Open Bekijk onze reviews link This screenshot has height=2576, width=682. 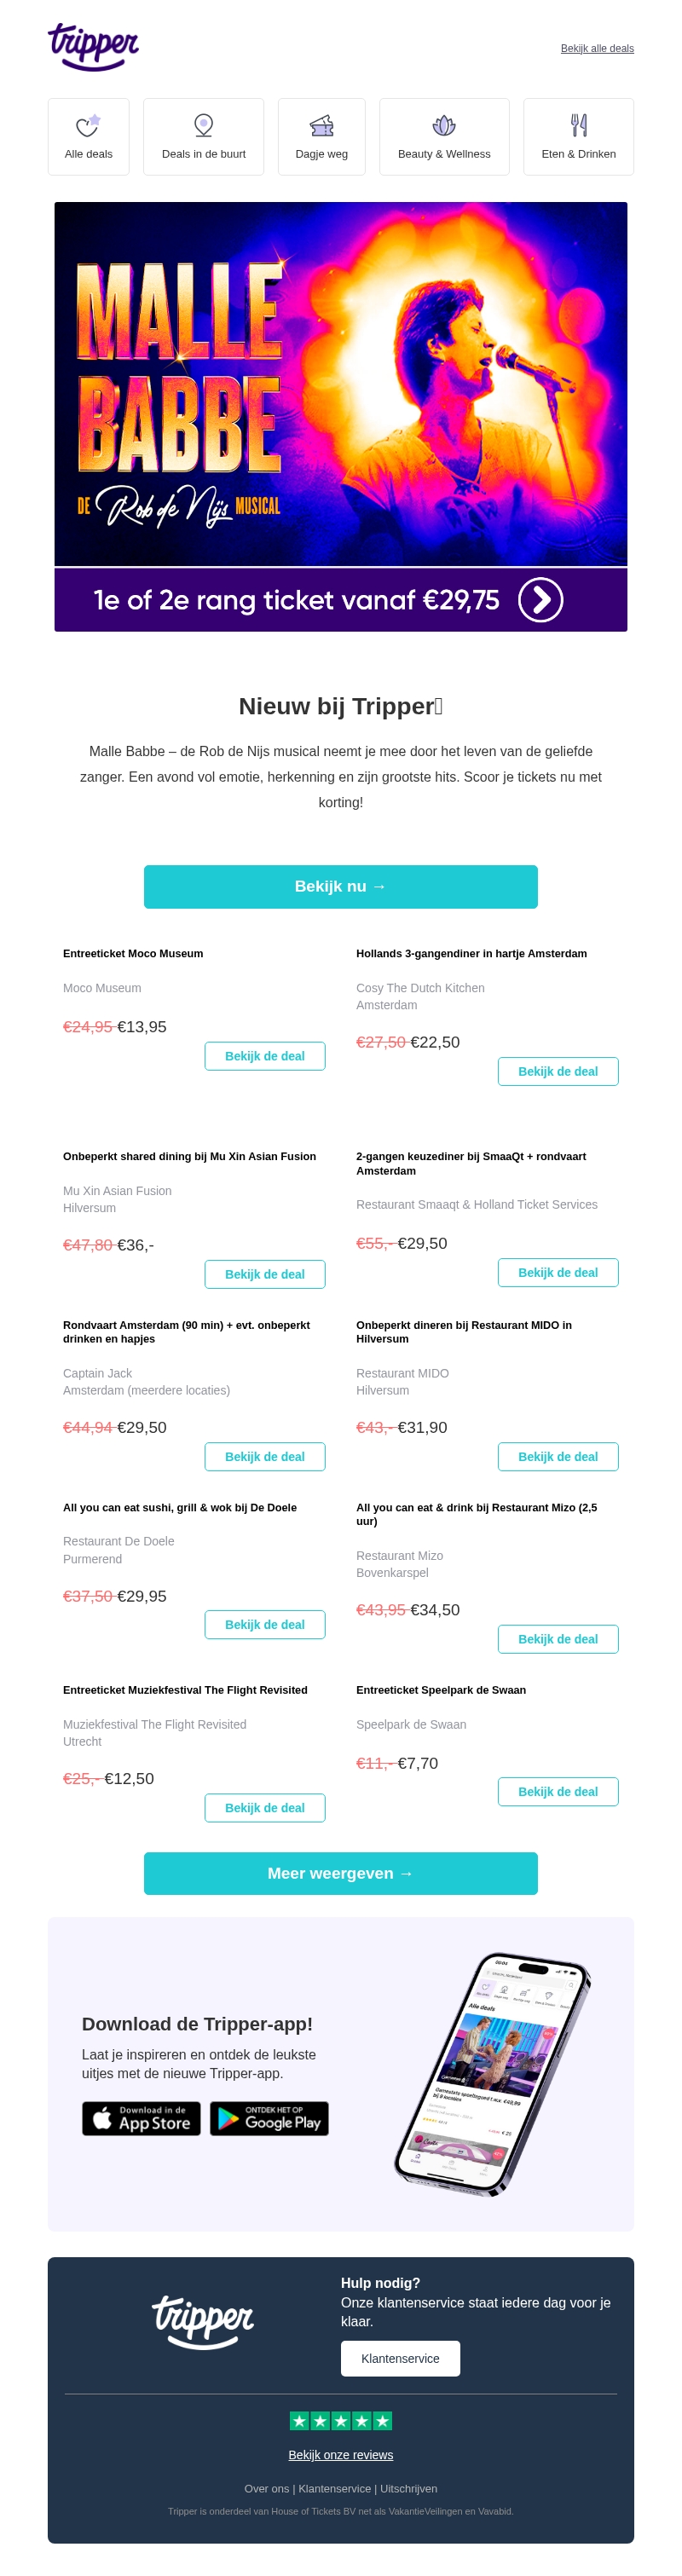tap(340, 2454)
